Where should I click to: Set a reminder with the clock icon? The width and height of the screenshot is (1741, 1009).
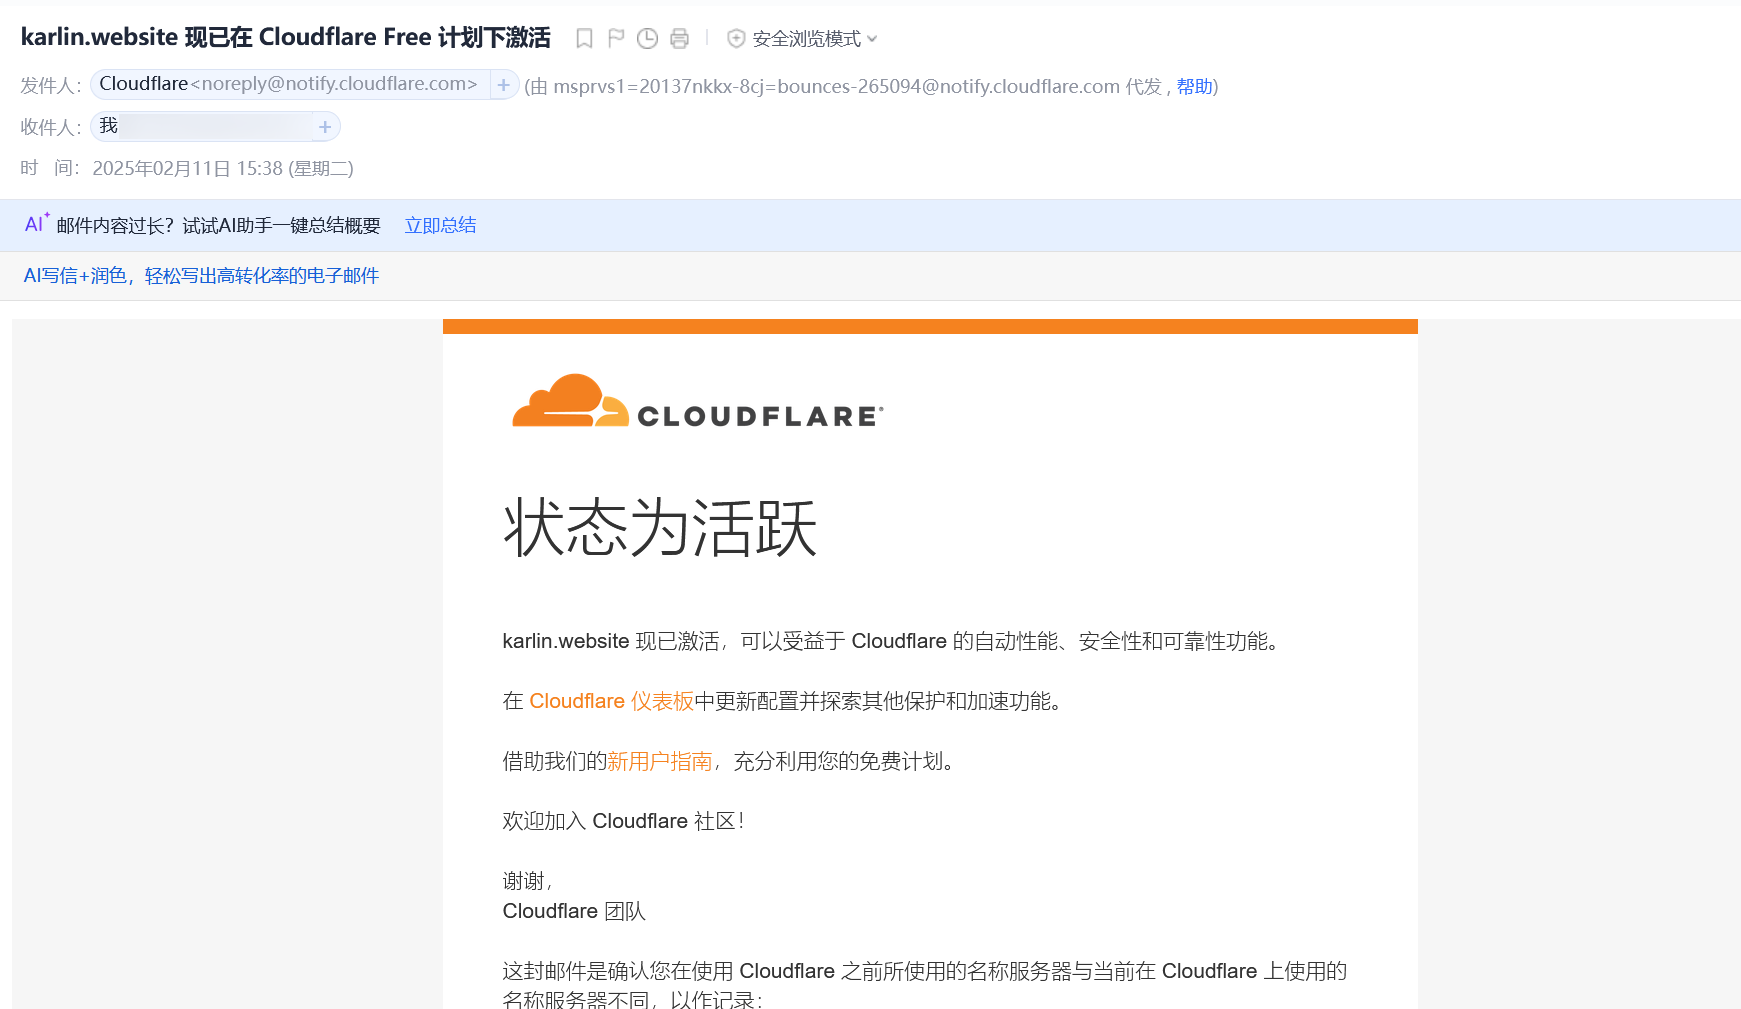648,39
